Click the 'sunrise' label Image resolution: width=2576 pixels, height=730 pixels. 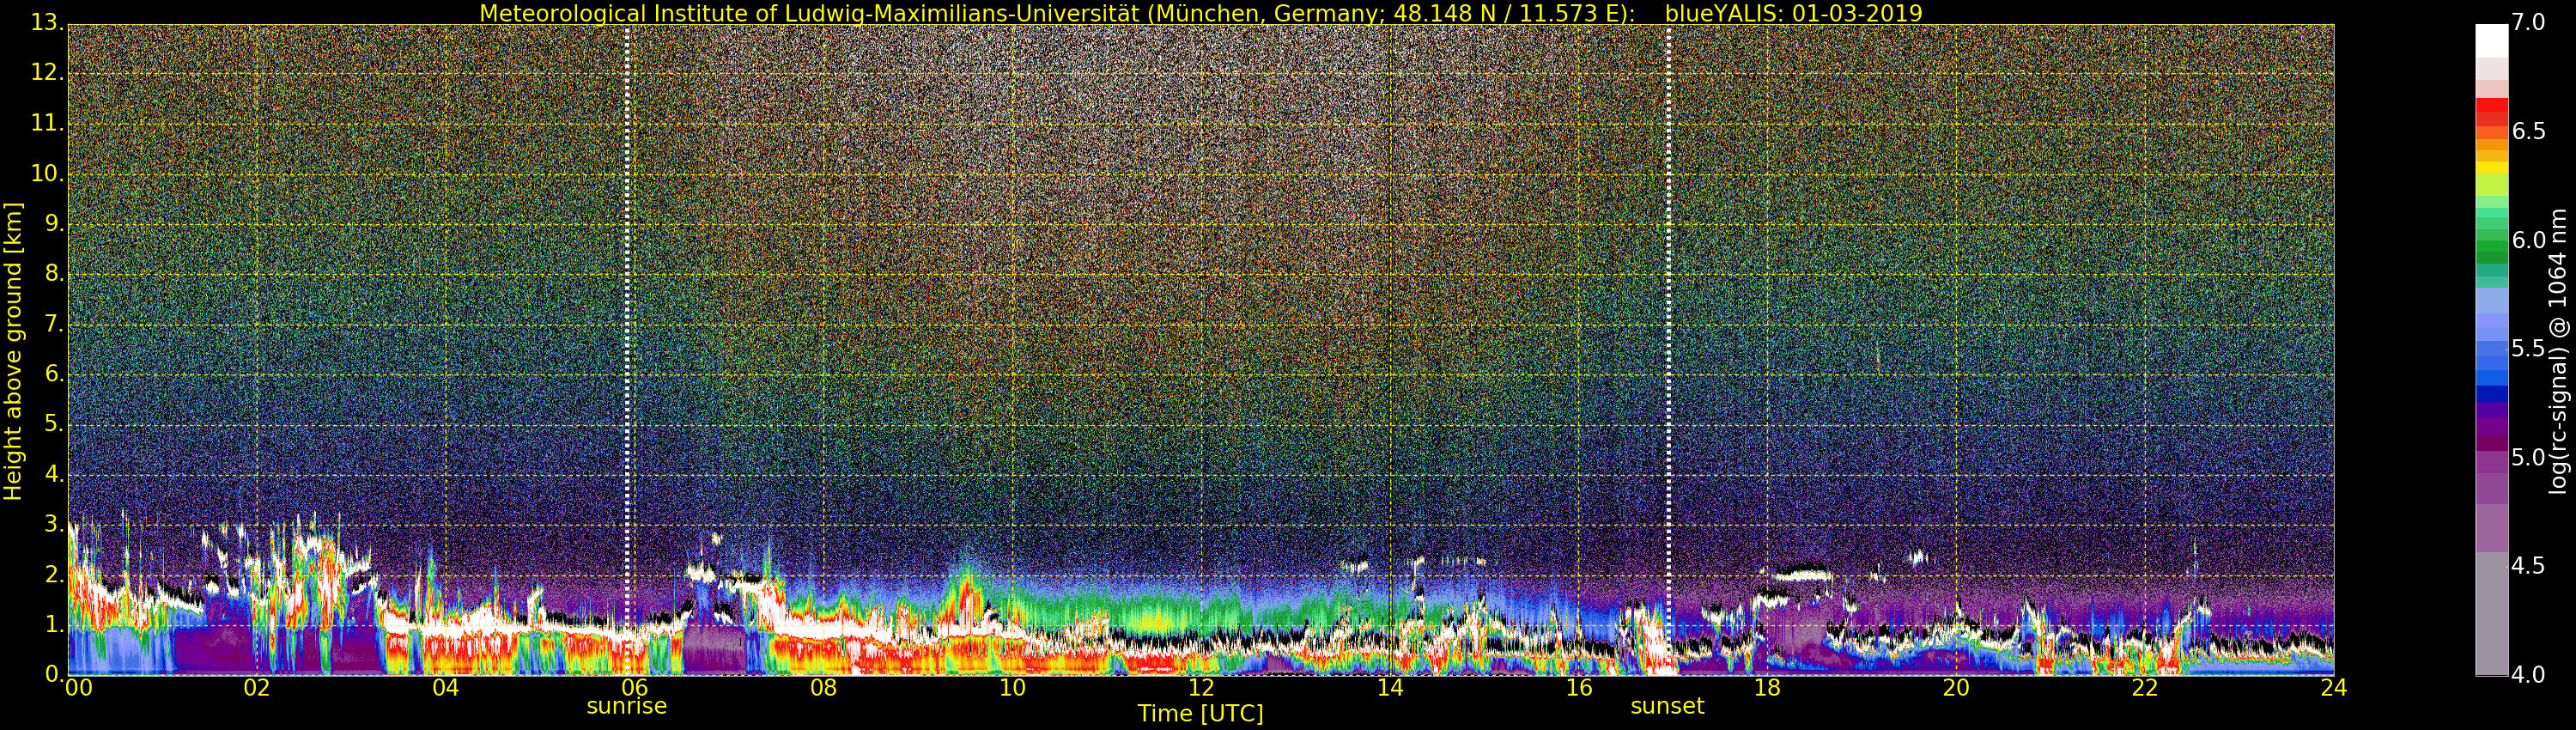627,706
